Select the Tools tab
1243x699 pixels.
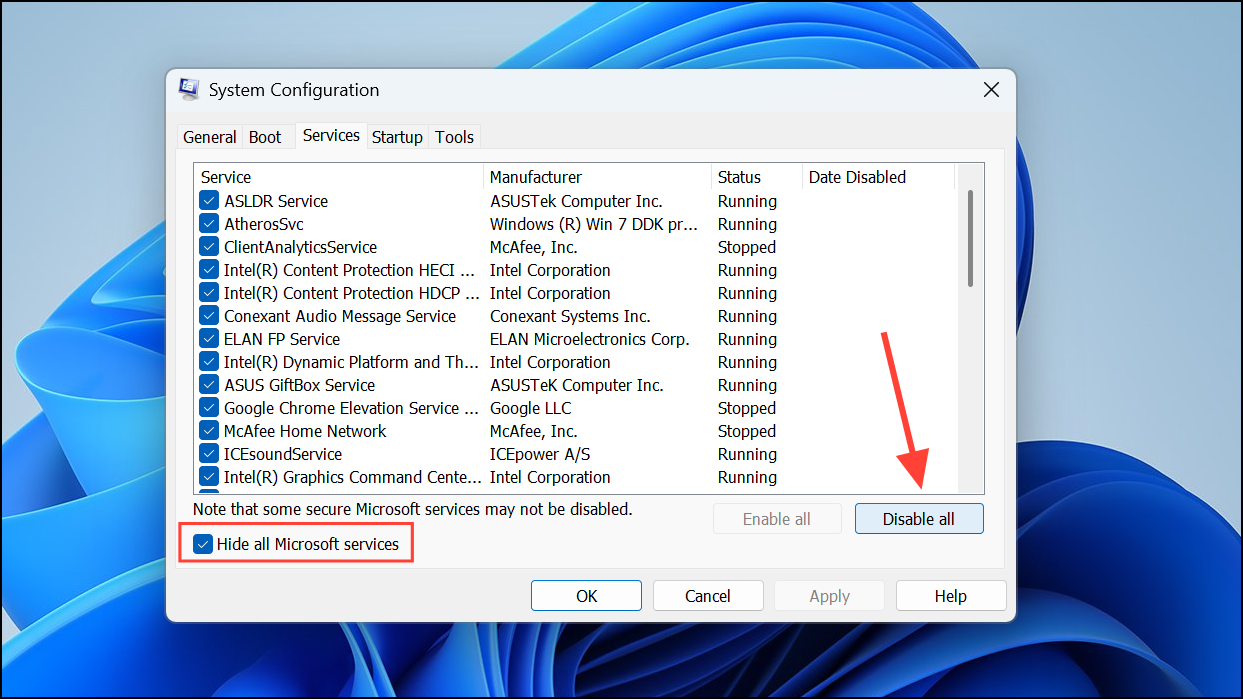coord(454,136)
